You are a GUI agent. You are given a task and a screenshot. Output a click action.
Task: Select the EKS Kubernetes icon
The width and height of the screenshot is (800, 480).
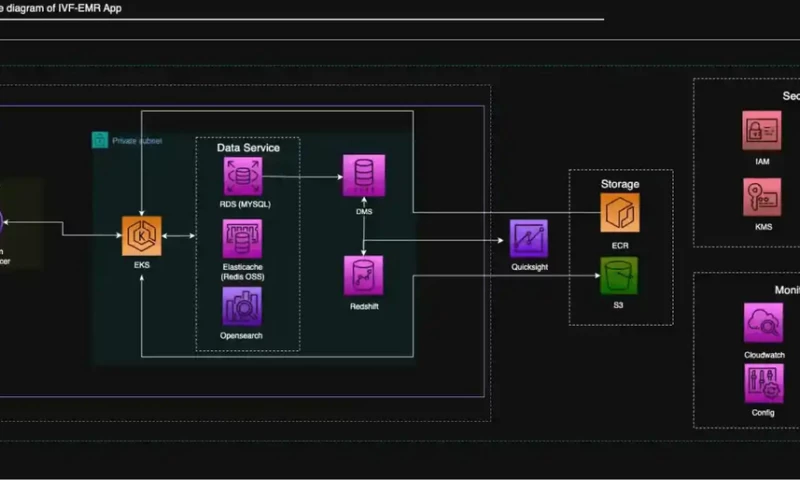(141, 236)
